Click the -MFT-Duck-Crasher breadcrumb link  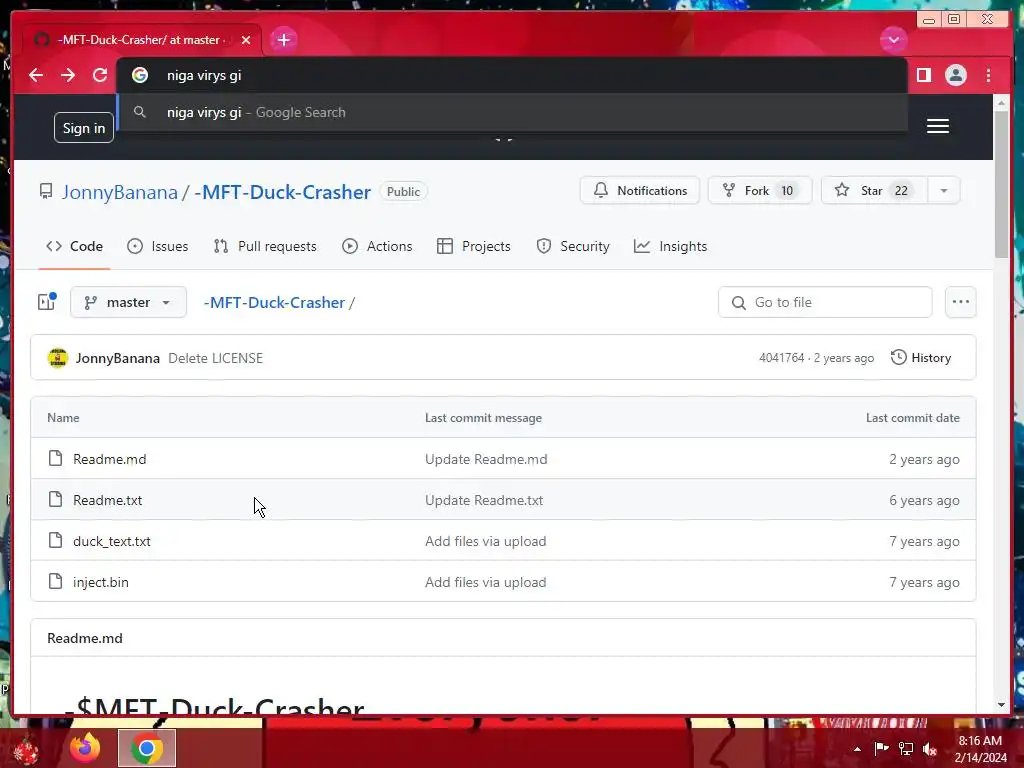point(274,302)
